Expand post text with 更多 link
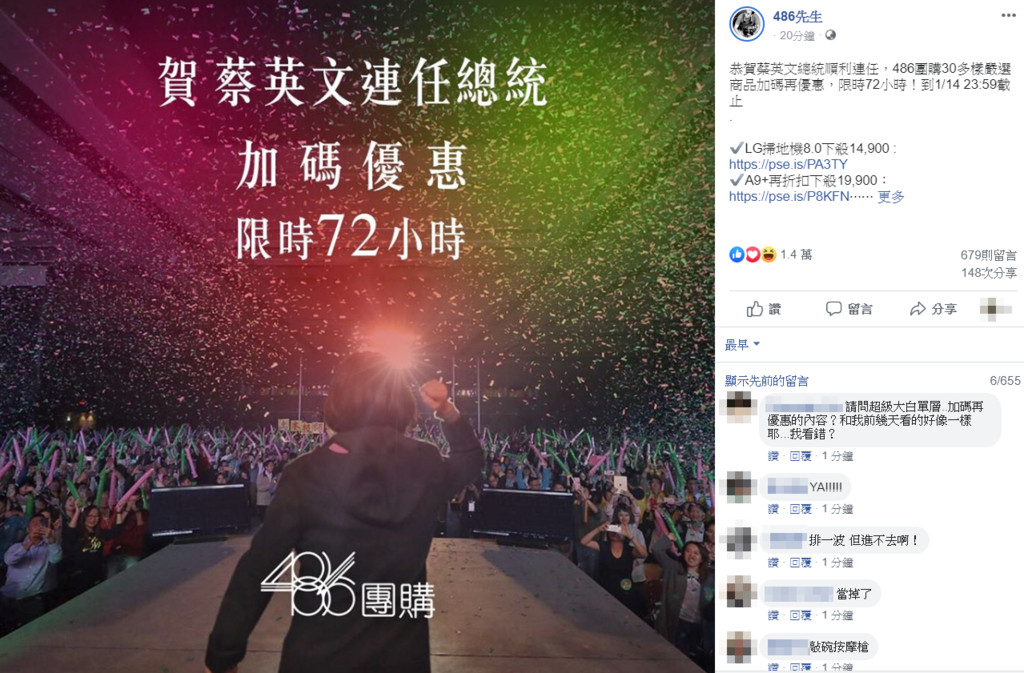1024x673 pixels. click(x=891, y=196)
